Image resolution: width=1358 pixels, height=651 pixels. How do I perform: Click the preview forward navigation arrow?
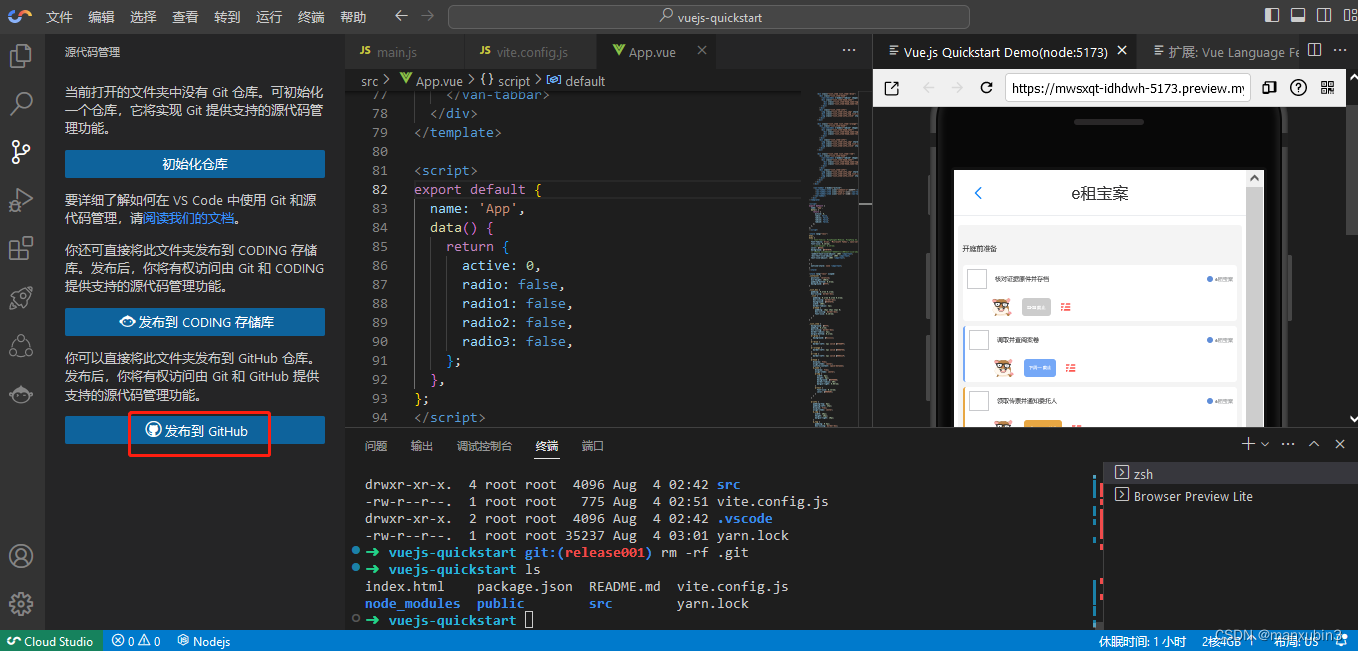(957, 88)
